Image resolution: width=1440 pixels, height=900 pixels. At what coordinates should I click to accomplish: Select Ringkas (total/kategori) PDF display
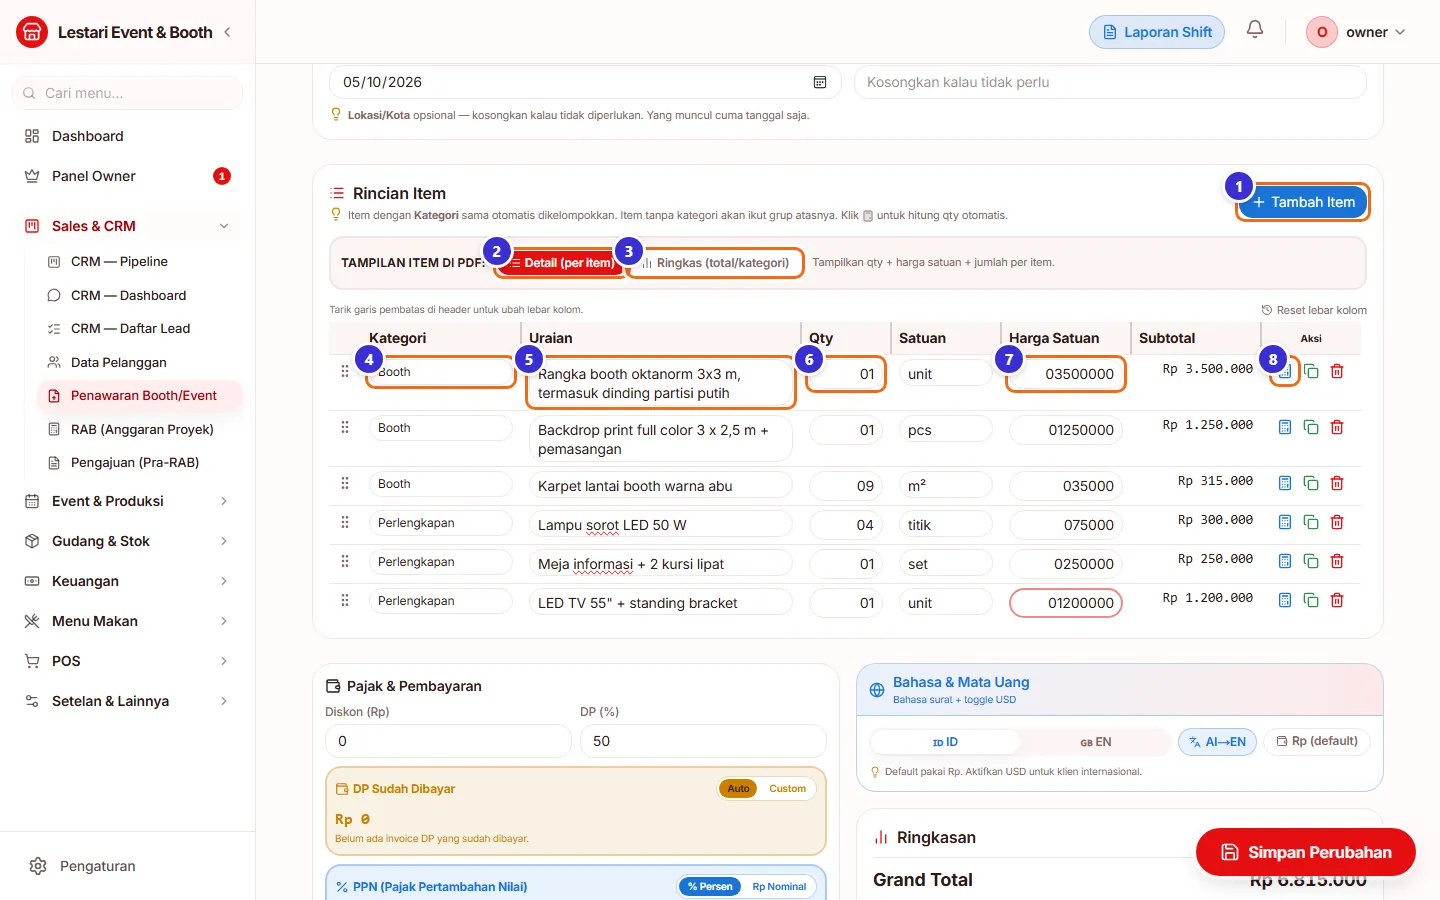pos(716,263)
